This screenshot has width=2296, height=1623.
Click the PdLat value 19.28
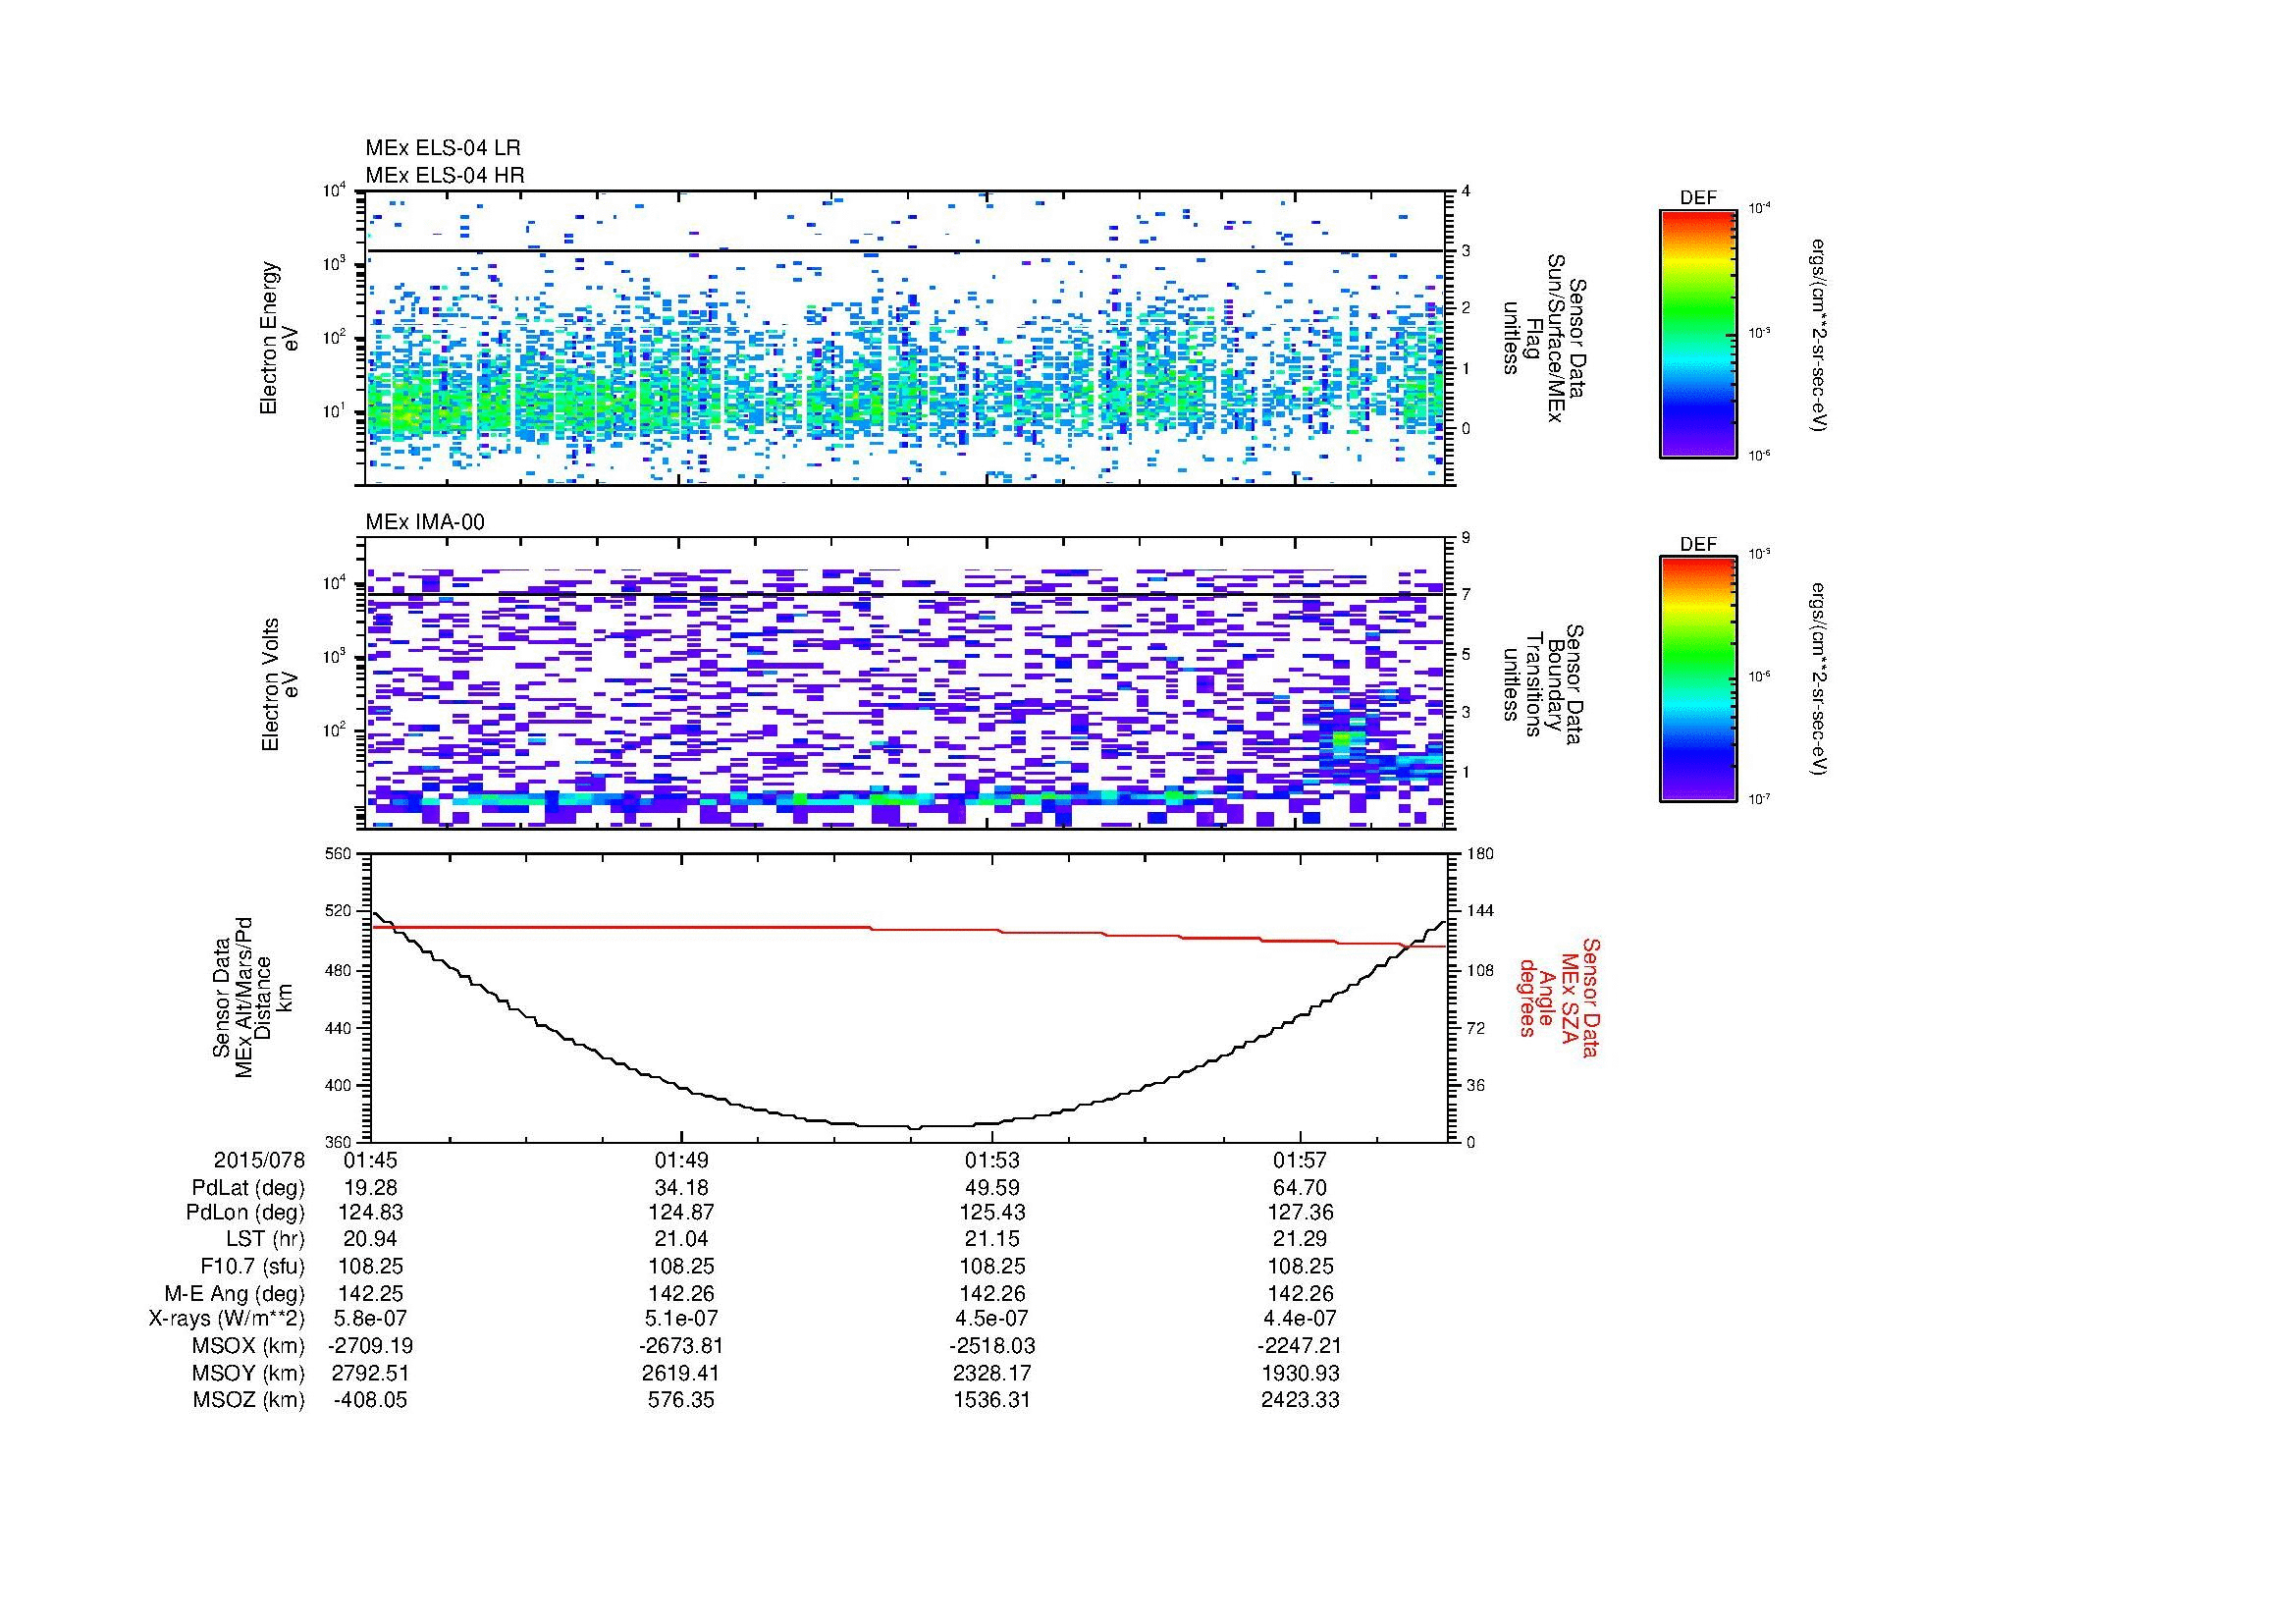pyautogui.click(x=370, y=1188)
